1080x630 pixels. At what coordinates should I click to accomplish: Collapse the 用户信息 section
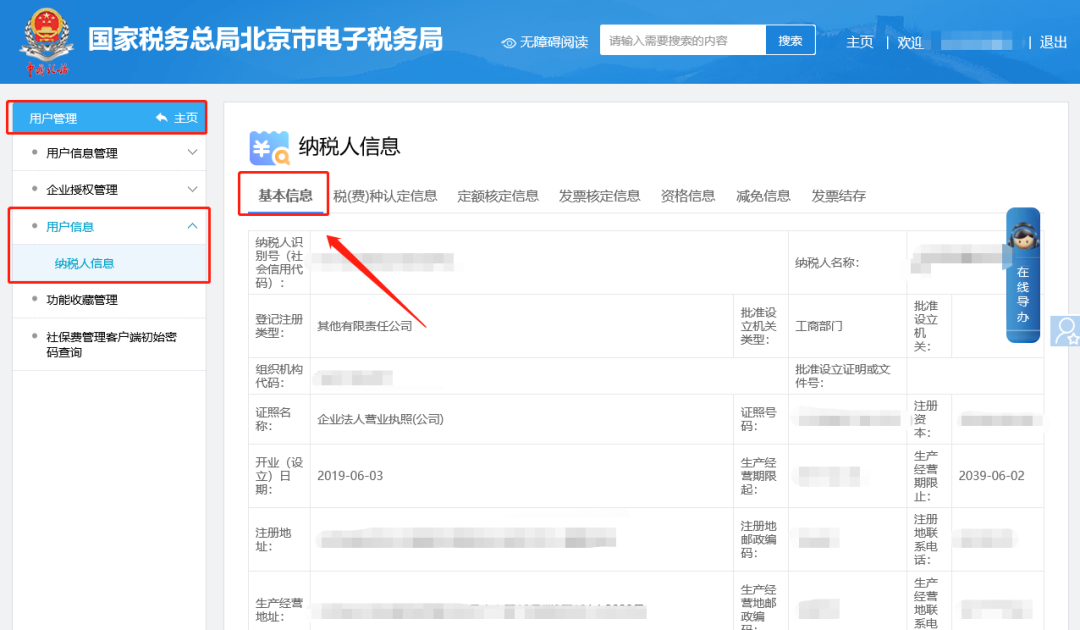pyautogui.click(x=192, y=227)
